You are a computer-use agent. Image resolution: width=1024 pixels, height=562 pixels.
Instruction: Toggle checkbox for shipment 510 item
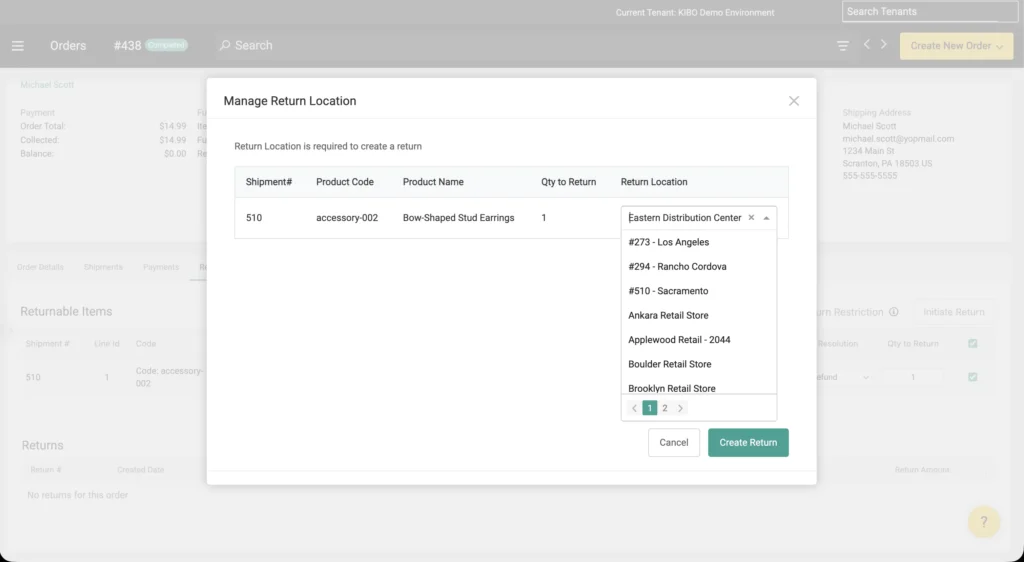pos(973,377)
